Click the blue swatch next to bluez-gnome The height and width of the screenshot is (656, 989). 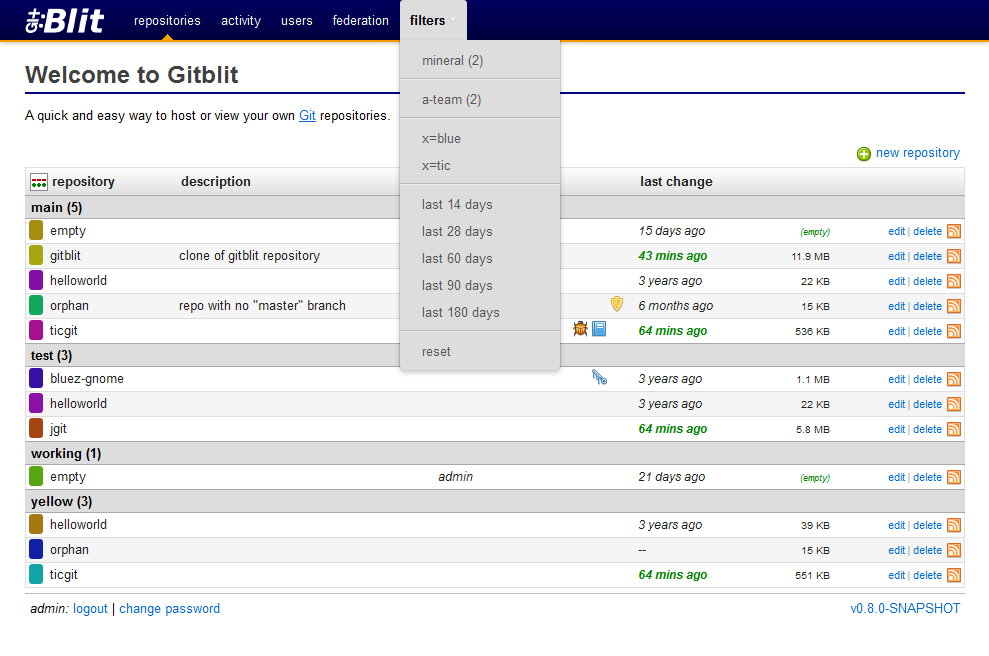pyautogui.click(x=36, y=378)
